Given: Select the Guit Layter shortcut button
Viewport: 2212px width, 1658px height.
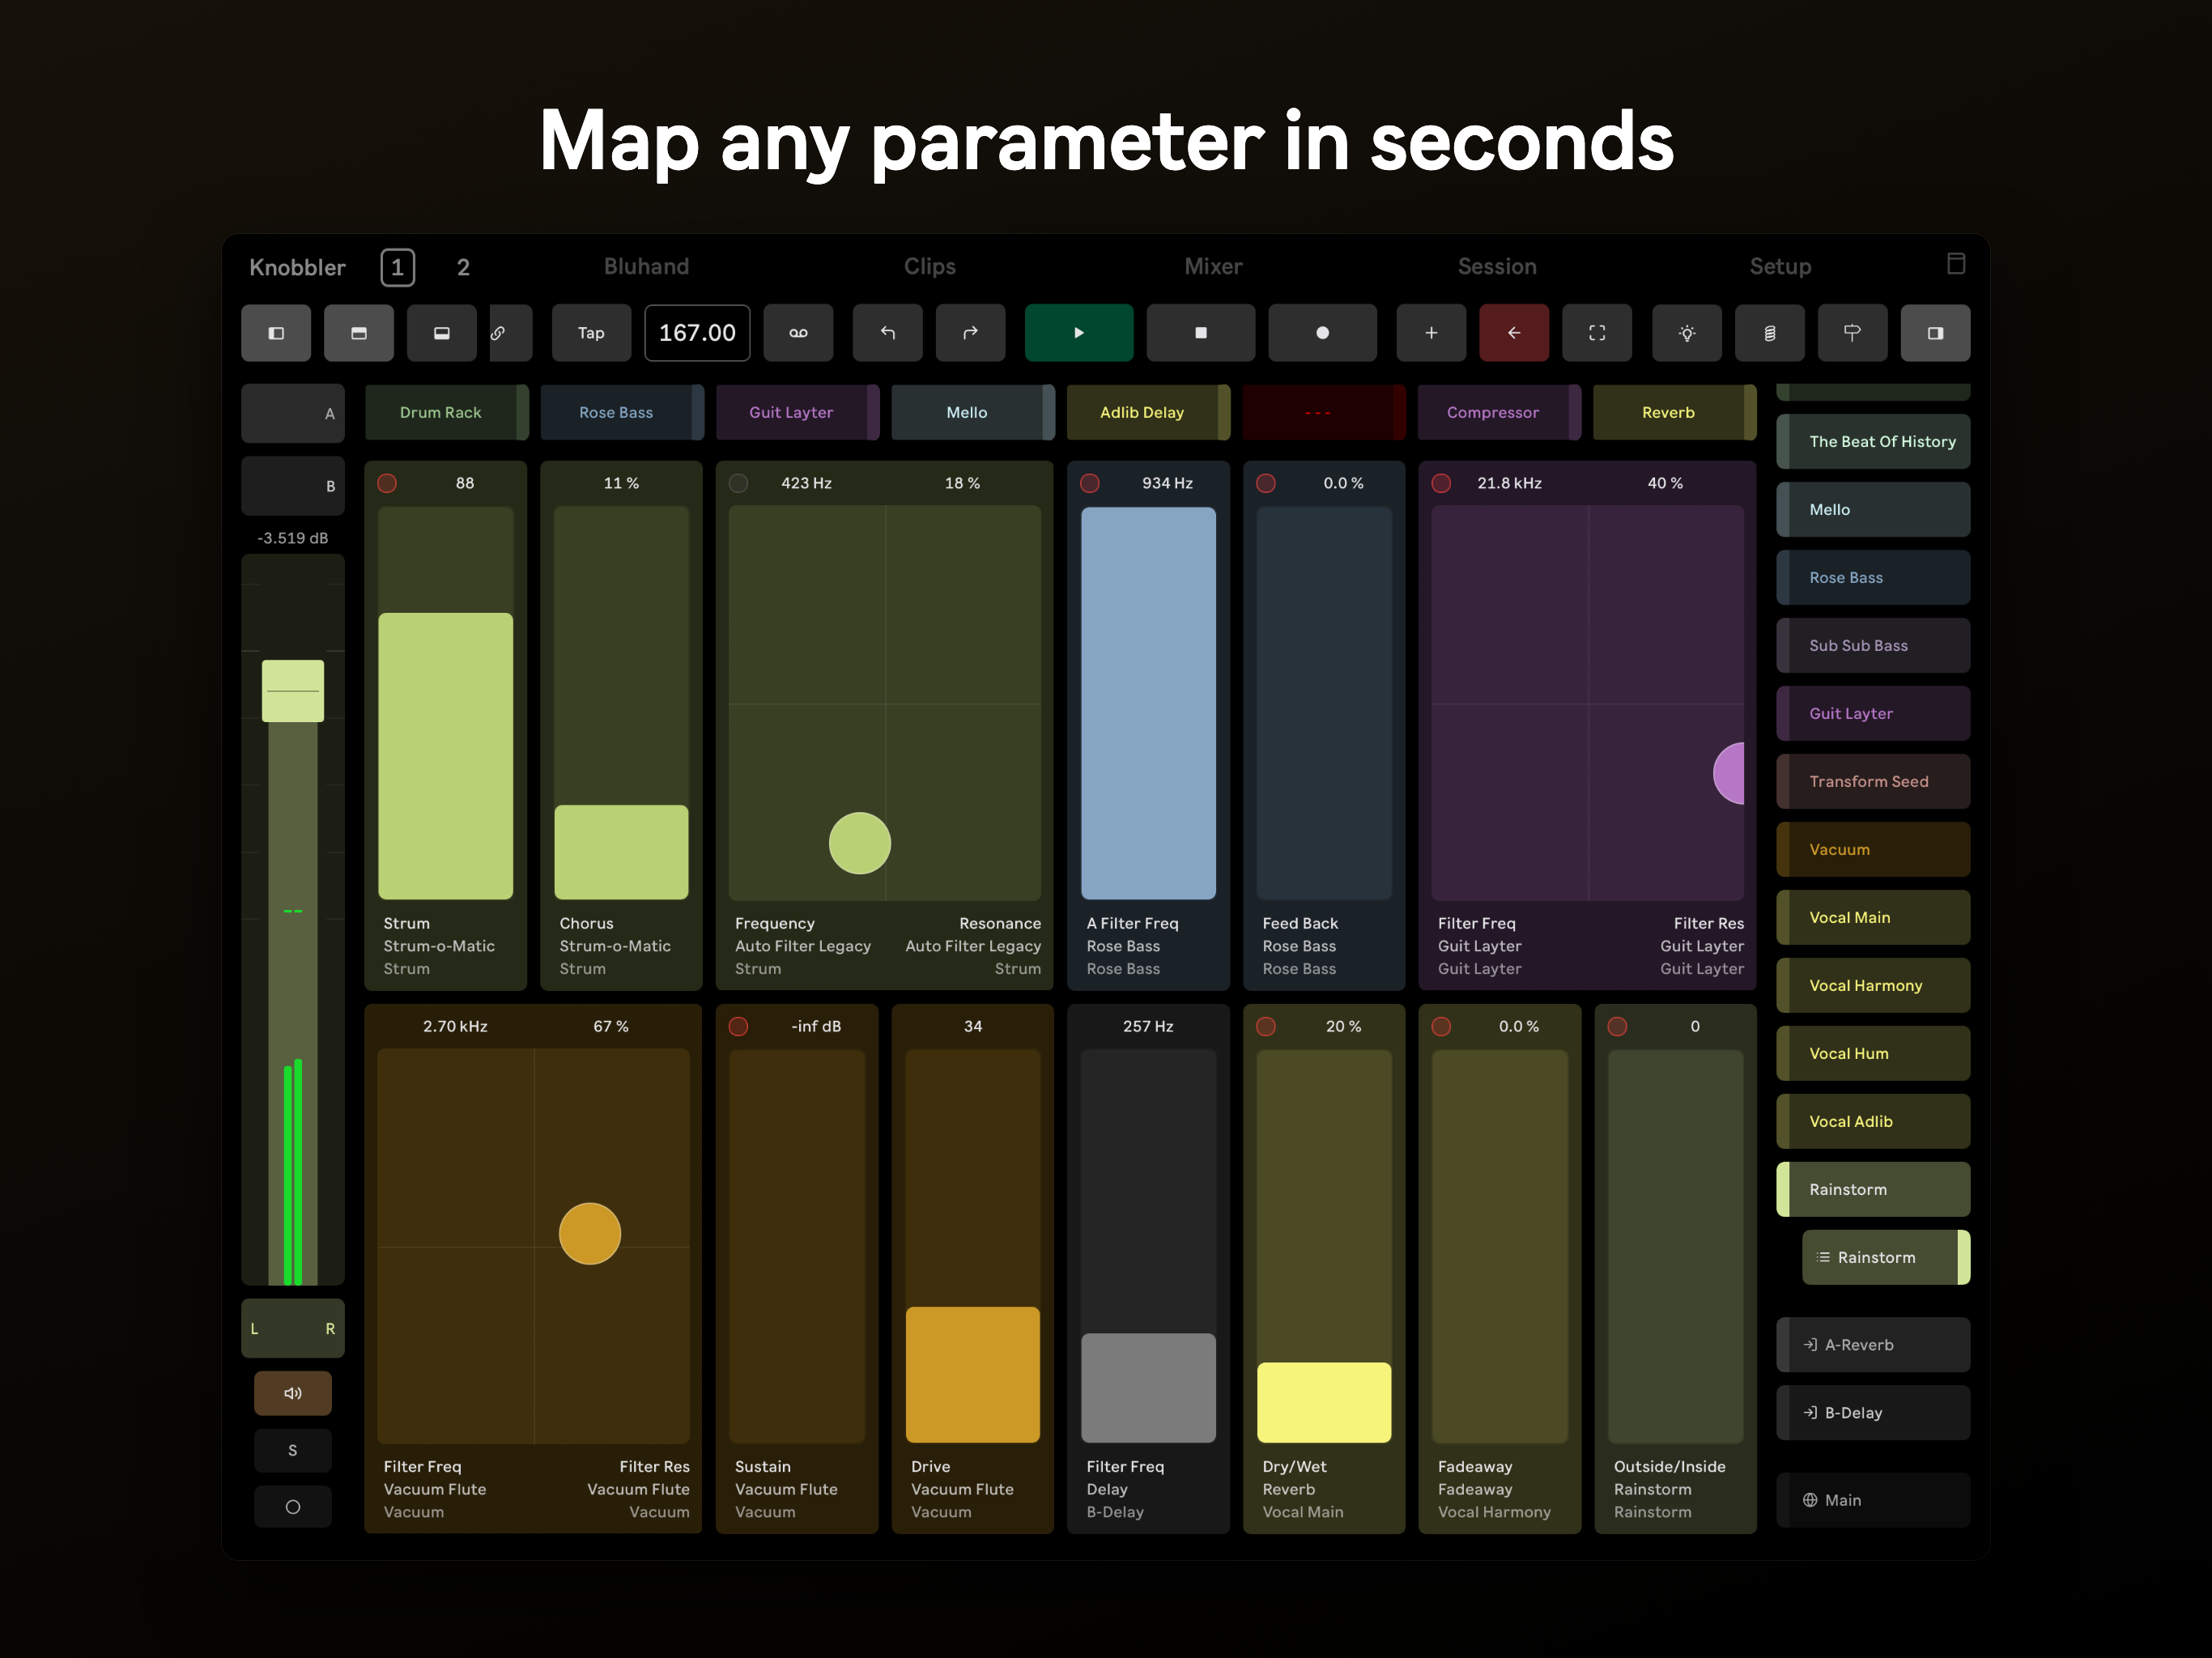Looking at the screenshot, I should (797, 412).
